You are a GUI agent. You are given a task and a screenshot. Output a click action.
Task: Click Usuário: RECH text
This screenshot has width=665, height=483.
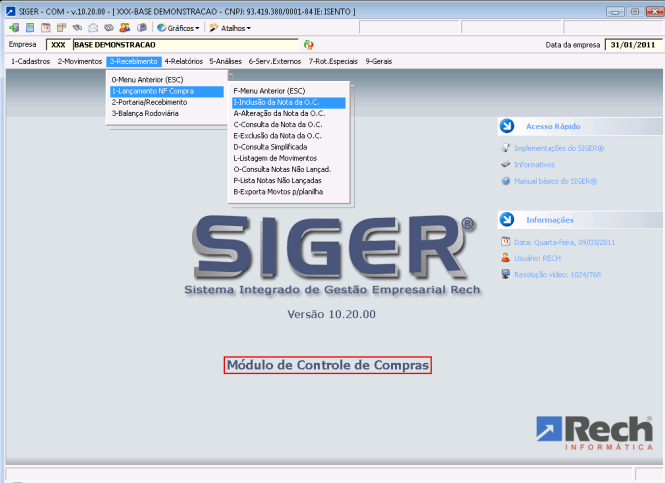(x=537, y=258)
